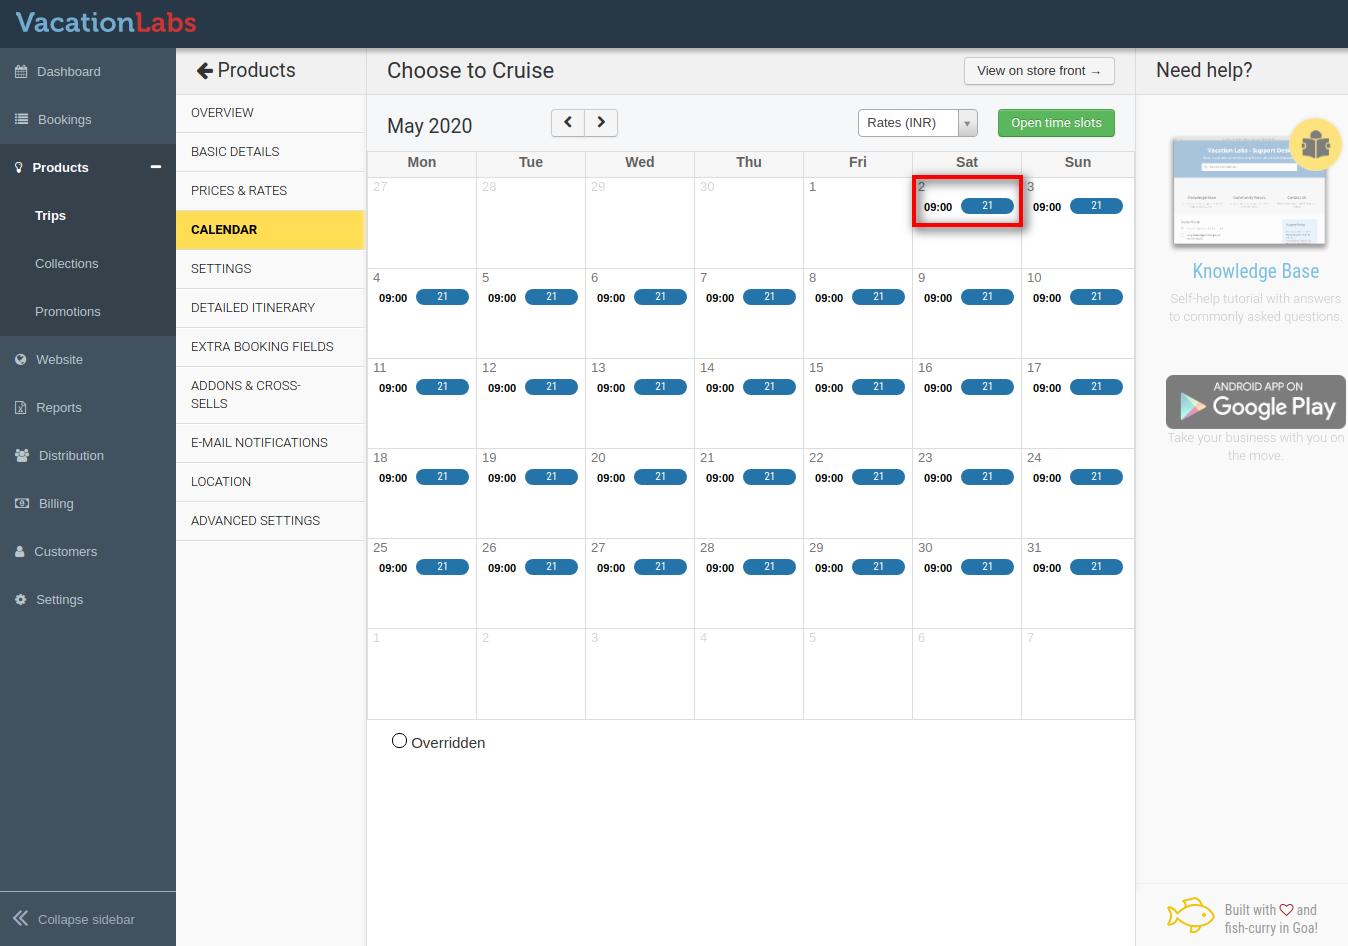Click the Billing money icon
Image resolution: width=1348 pixels, height=946 pixels.
(22, 504)
